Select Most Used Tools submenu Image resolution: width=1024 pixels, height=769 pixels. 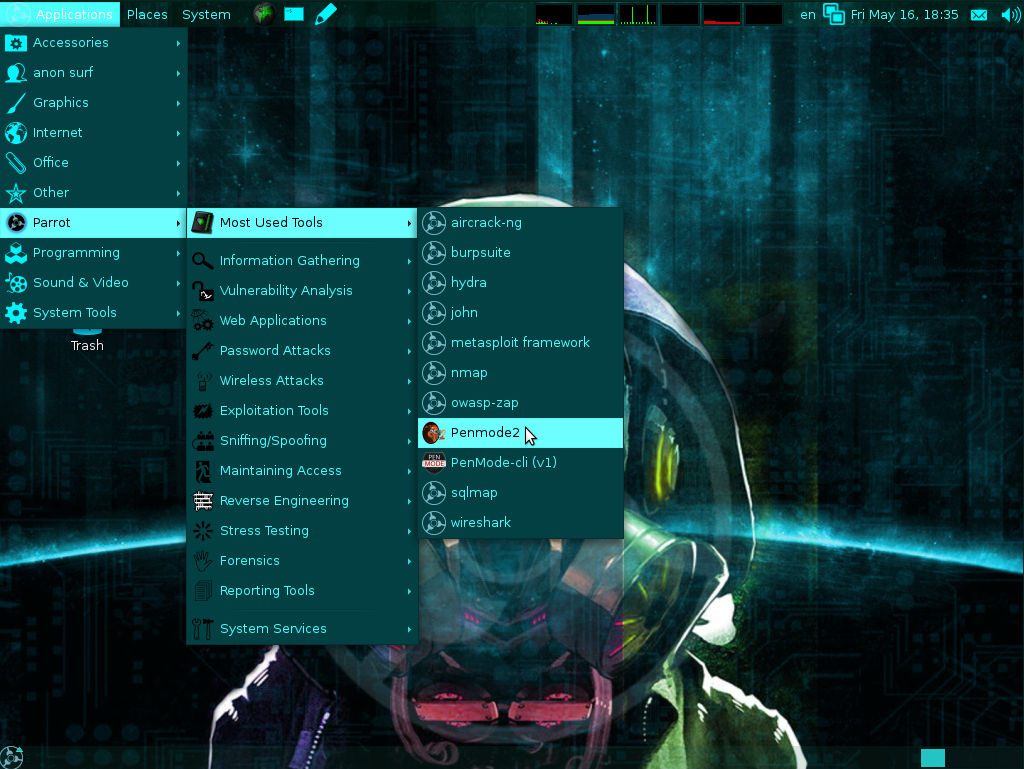[302, 223]
